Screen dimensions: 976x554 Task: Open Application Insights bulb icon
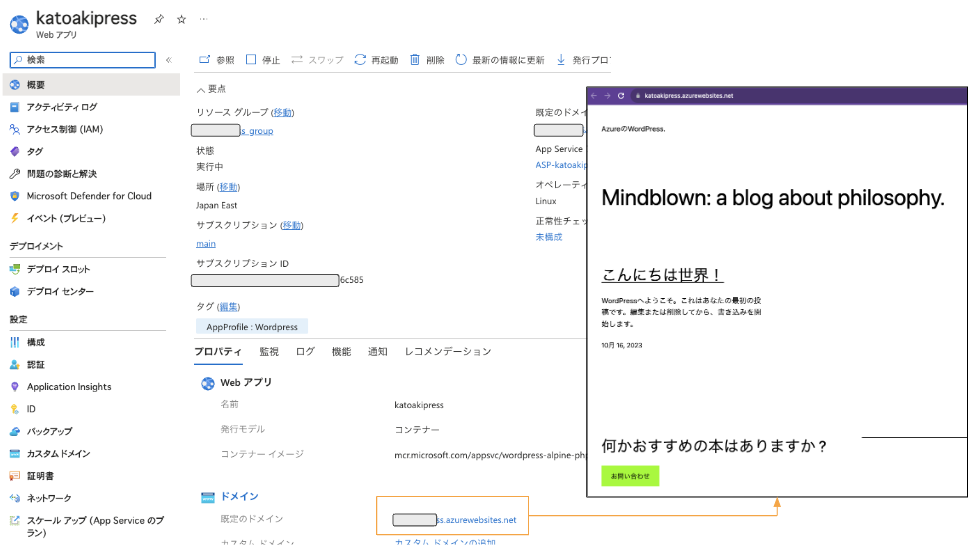click(15, 387)
